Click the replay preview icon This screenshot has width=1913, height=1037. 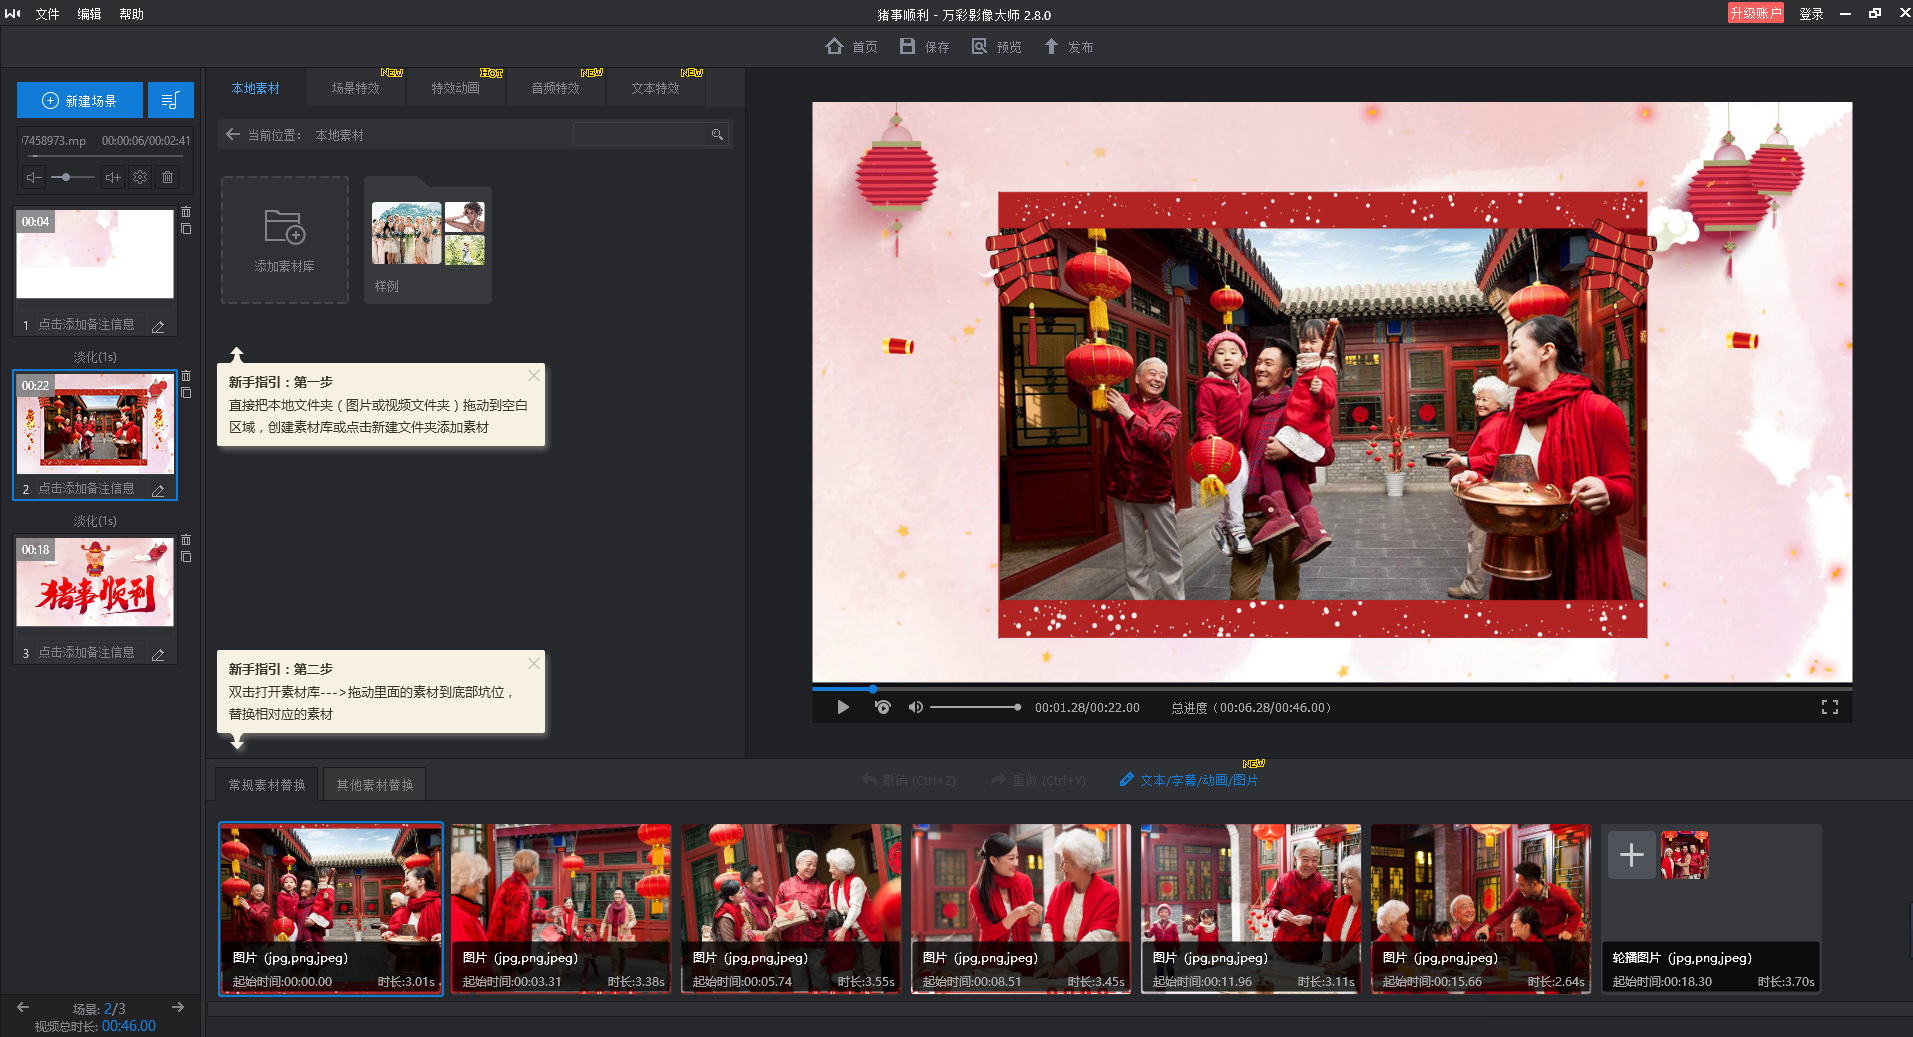(x=882, y=707)
